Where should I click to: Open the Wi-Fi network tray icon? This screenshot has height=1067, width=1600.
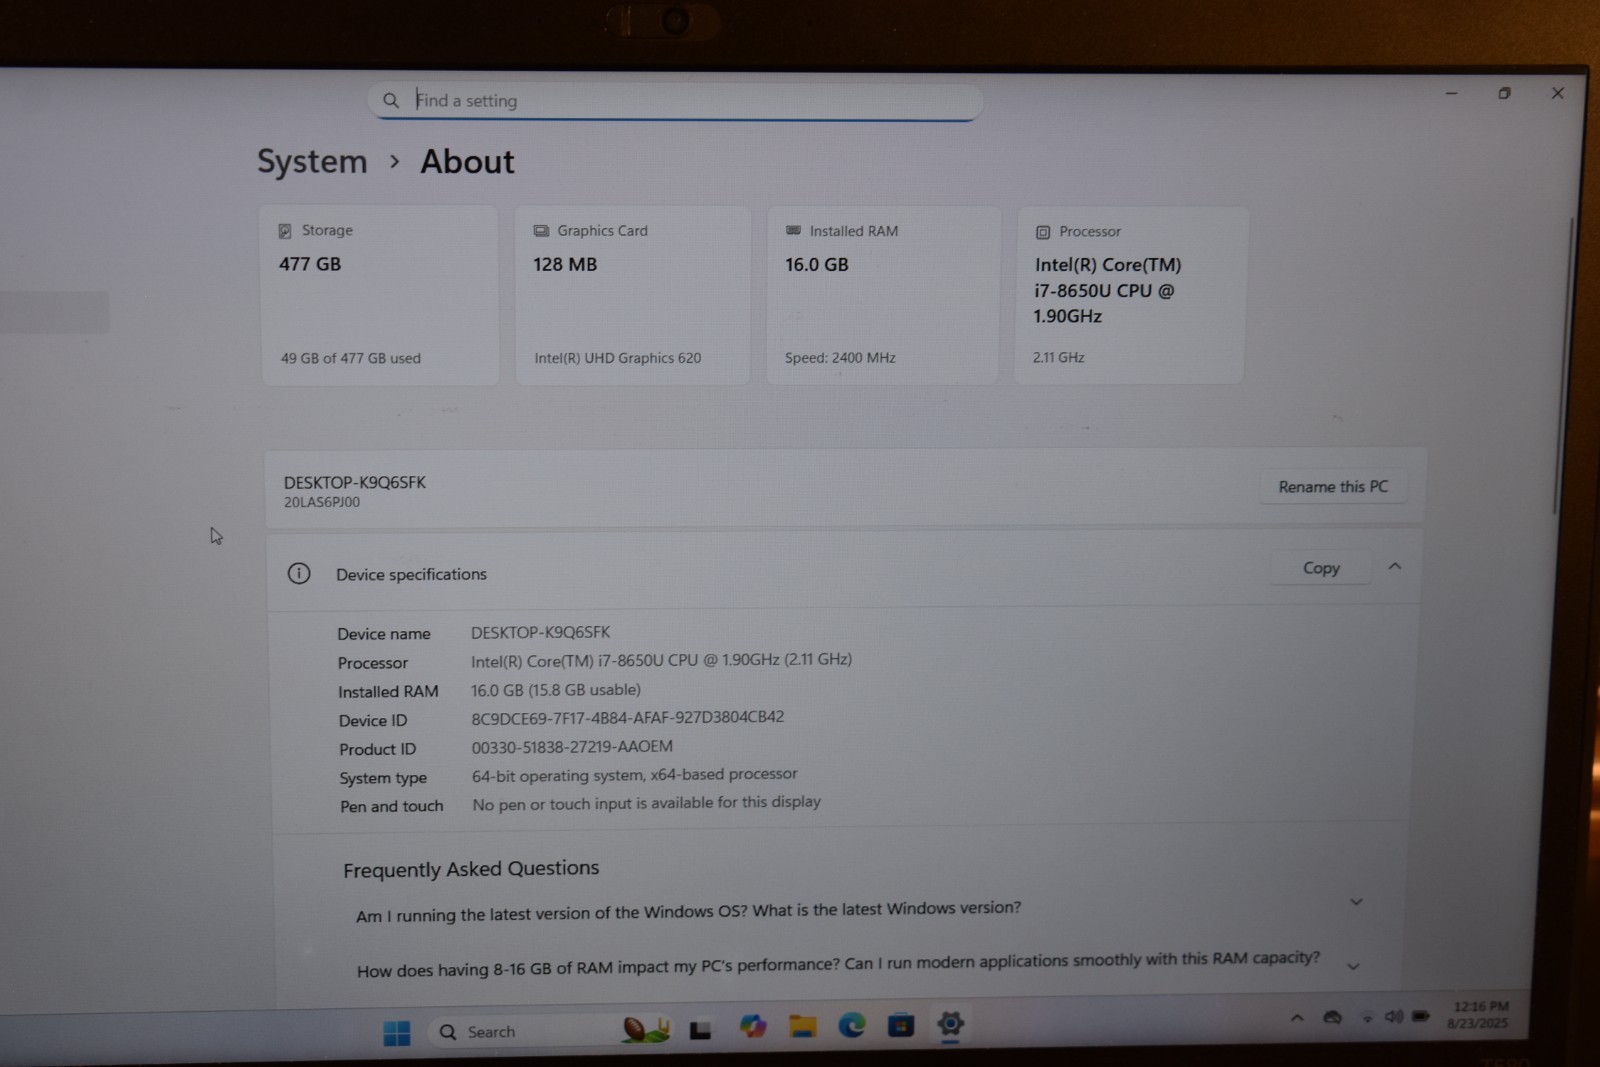1367,1018
